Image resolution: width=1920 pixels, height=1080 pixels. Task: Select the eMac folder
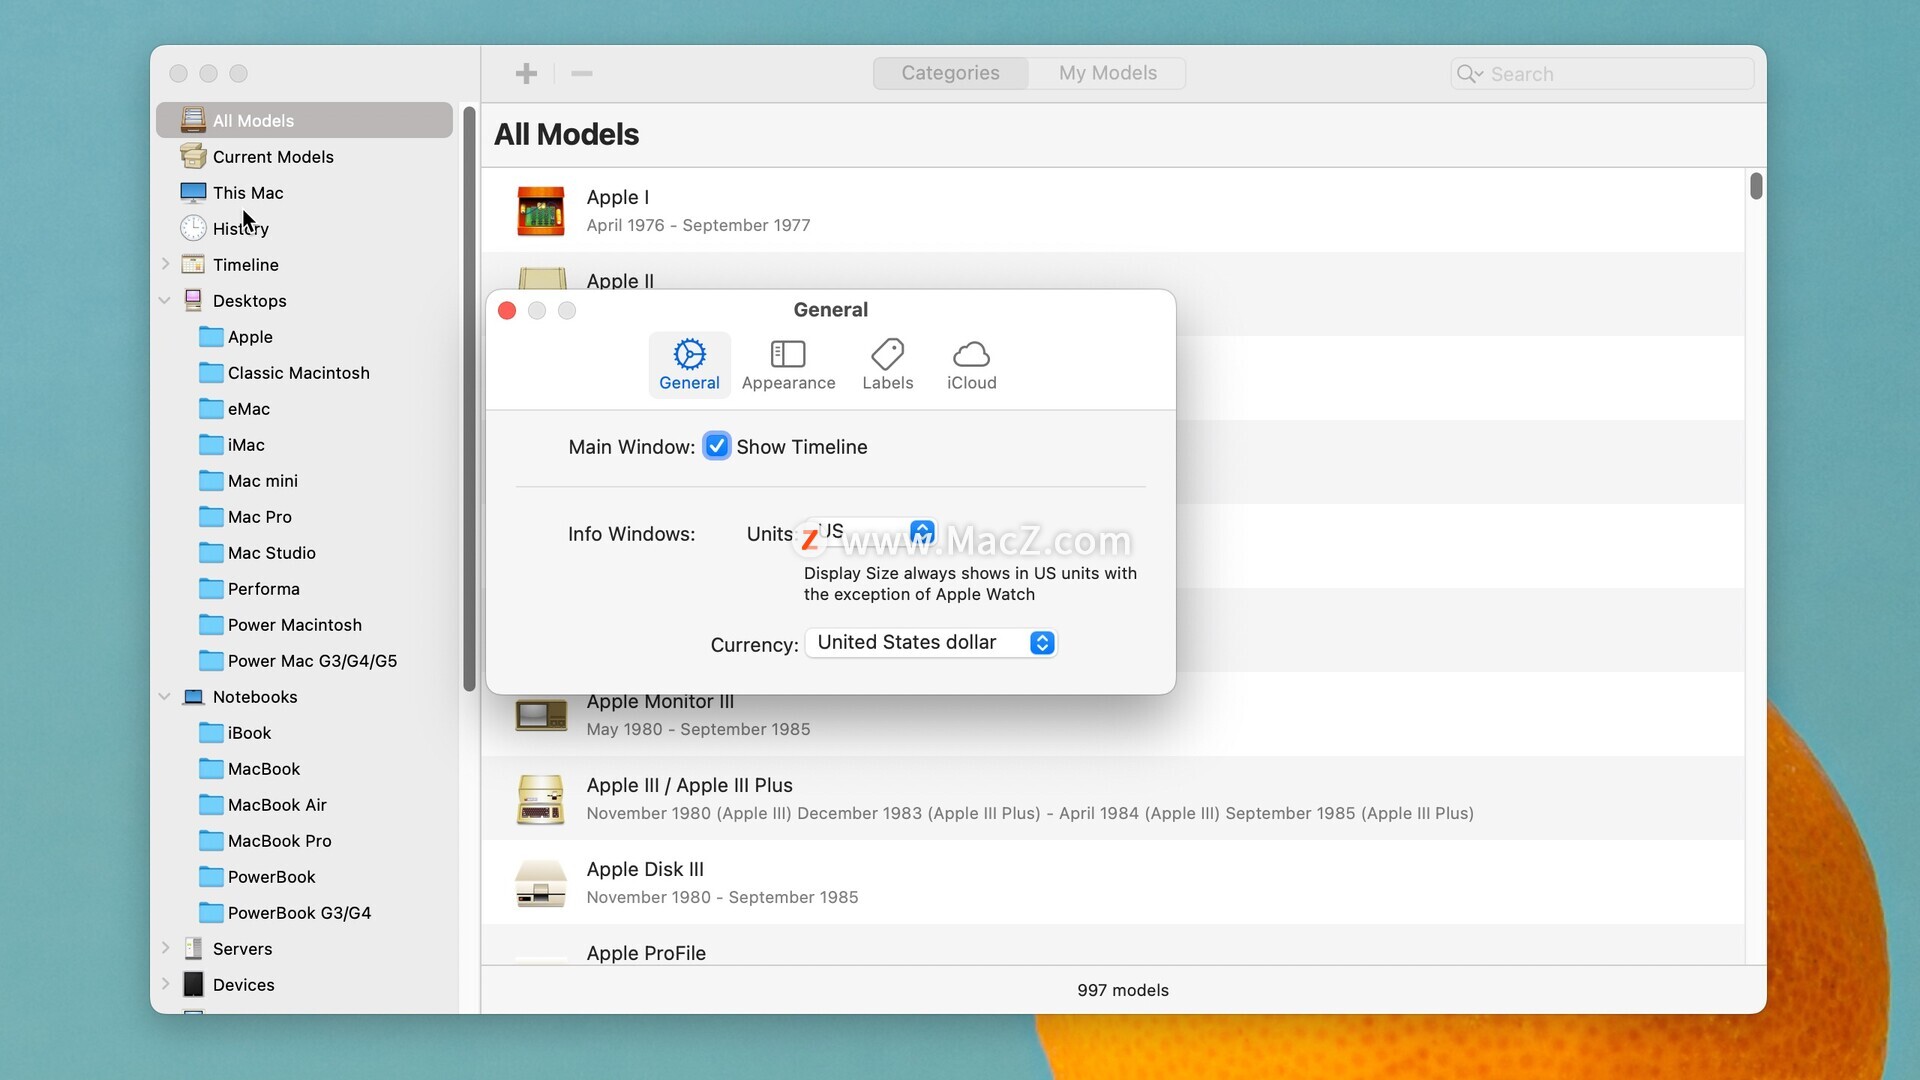pos(304,408)
